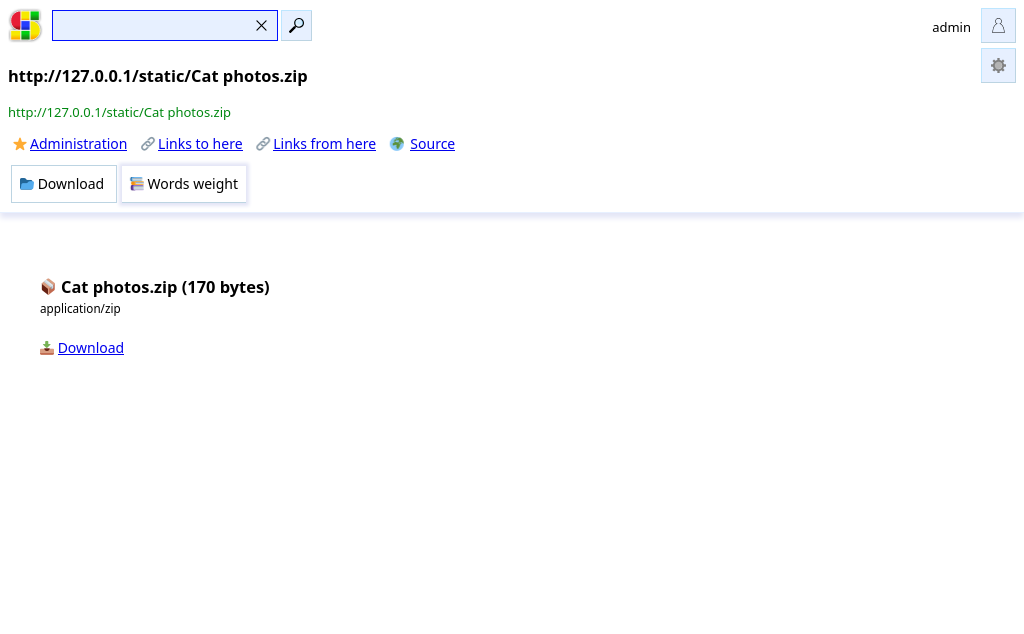Clear the search box with the X
Screen dimensions: 1024x634
(261, 25)
